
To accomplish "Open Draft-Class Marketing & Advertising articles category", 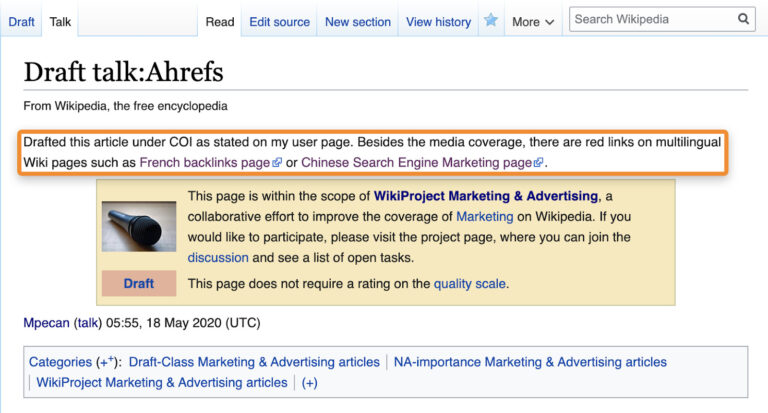I will click(254, 362).
